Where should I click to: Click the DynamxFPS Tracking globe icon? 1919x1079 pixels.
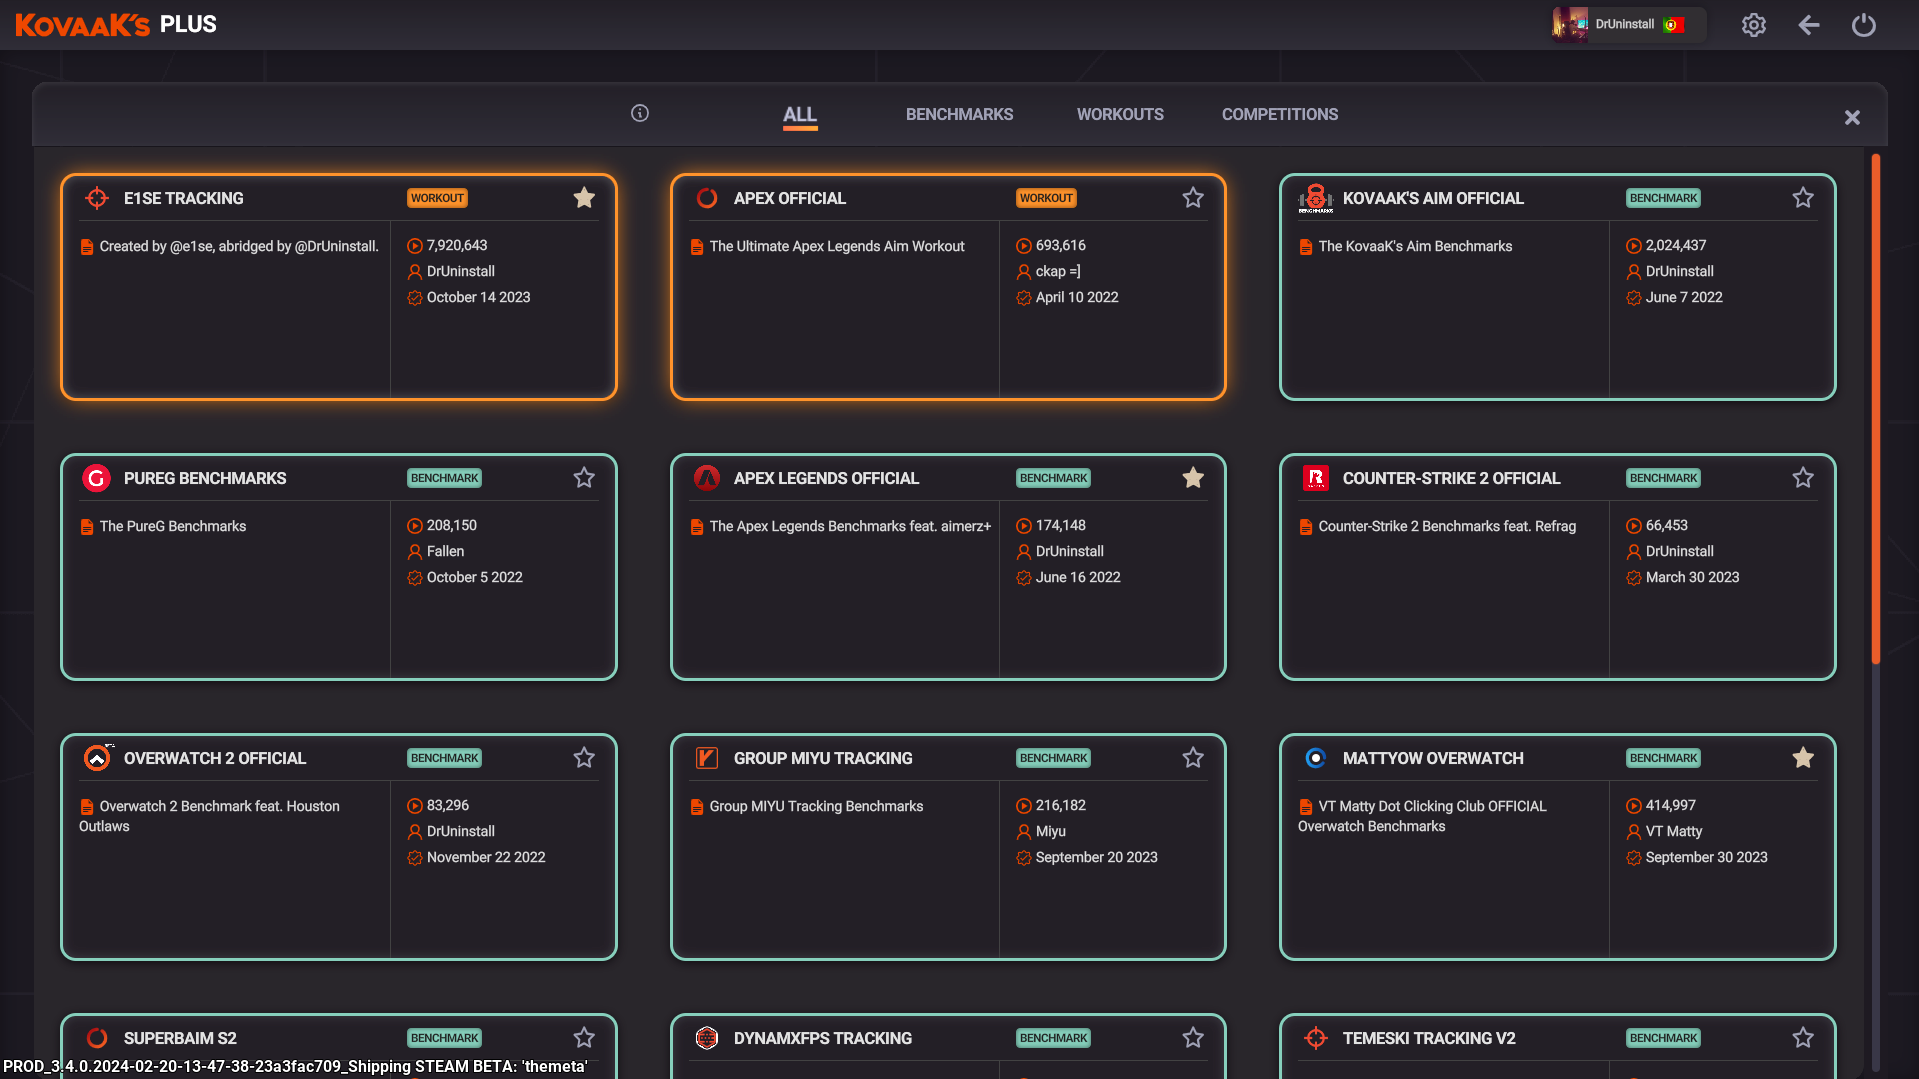coord(707,1038)
